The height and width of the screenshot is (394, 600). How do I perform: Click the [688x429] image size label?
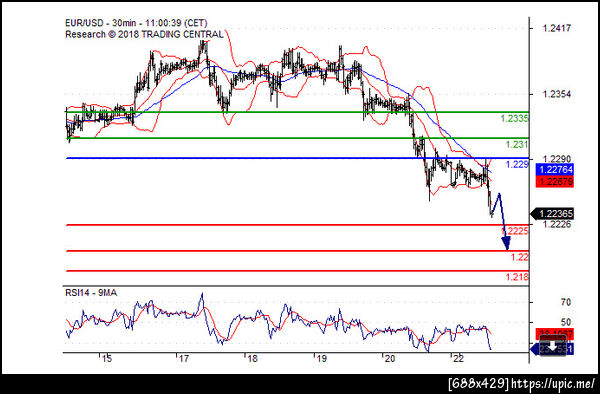click(x=479, y=383)
